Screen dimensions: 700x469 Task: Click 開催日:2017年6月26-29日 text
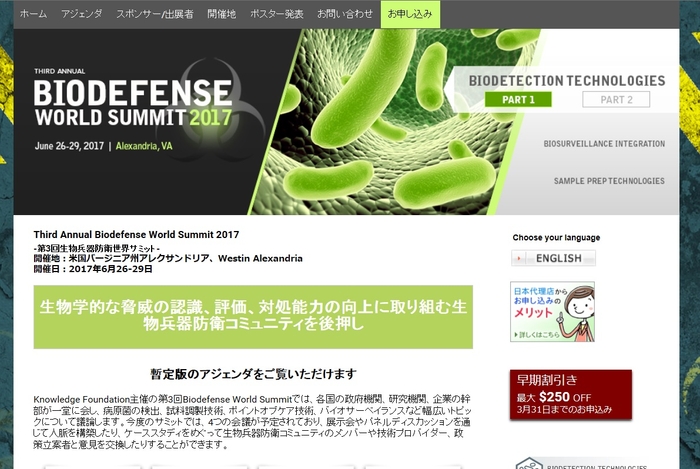(93, 269)
